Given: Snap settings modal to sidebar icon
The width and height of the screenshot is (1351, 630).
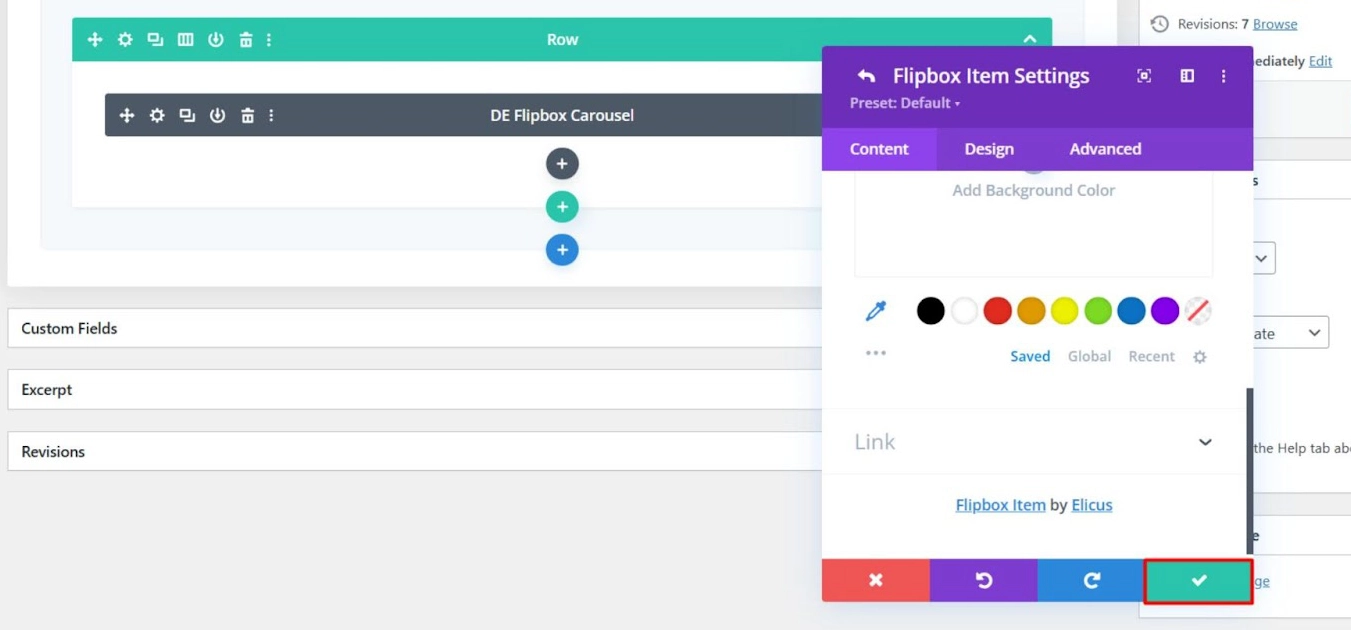Looking at the screenshot, I should [1187, 76].
